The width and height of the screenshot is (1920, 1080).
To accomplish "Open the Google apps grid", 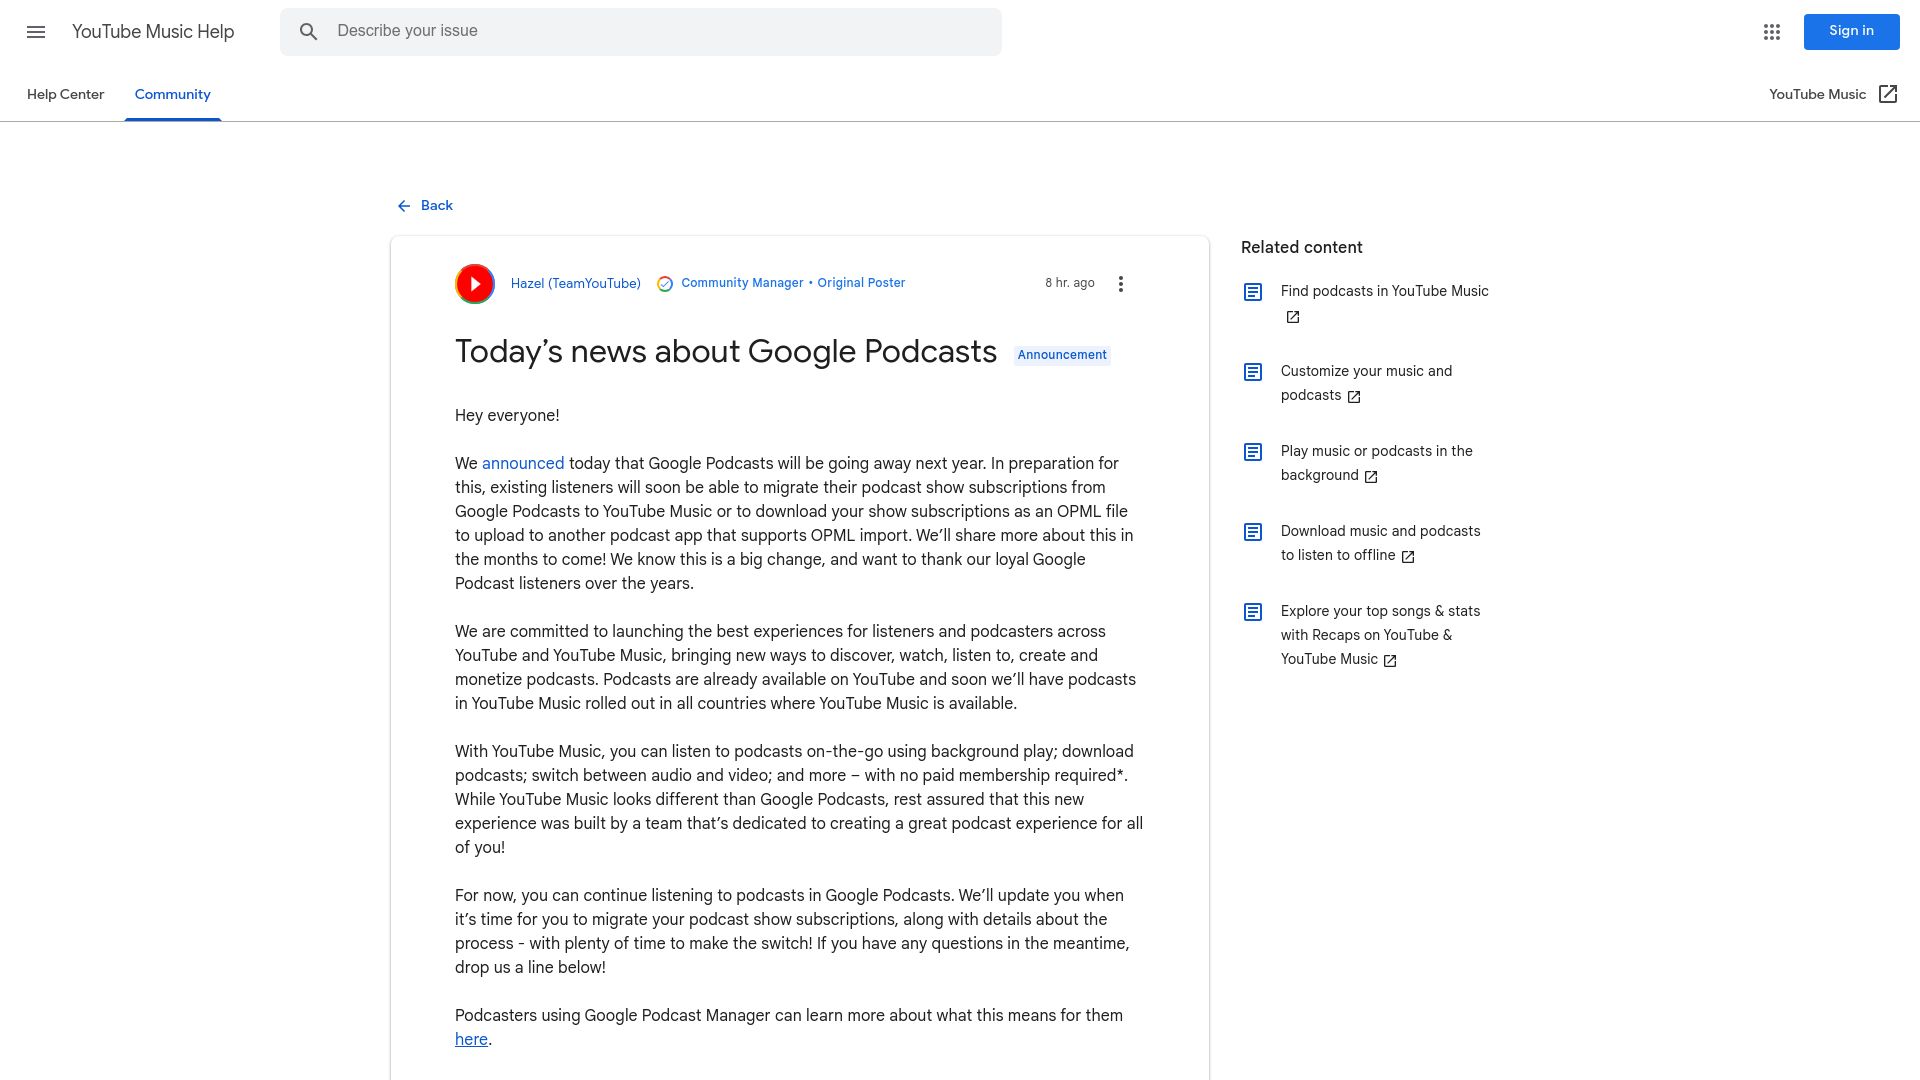I will point(1772,32).
